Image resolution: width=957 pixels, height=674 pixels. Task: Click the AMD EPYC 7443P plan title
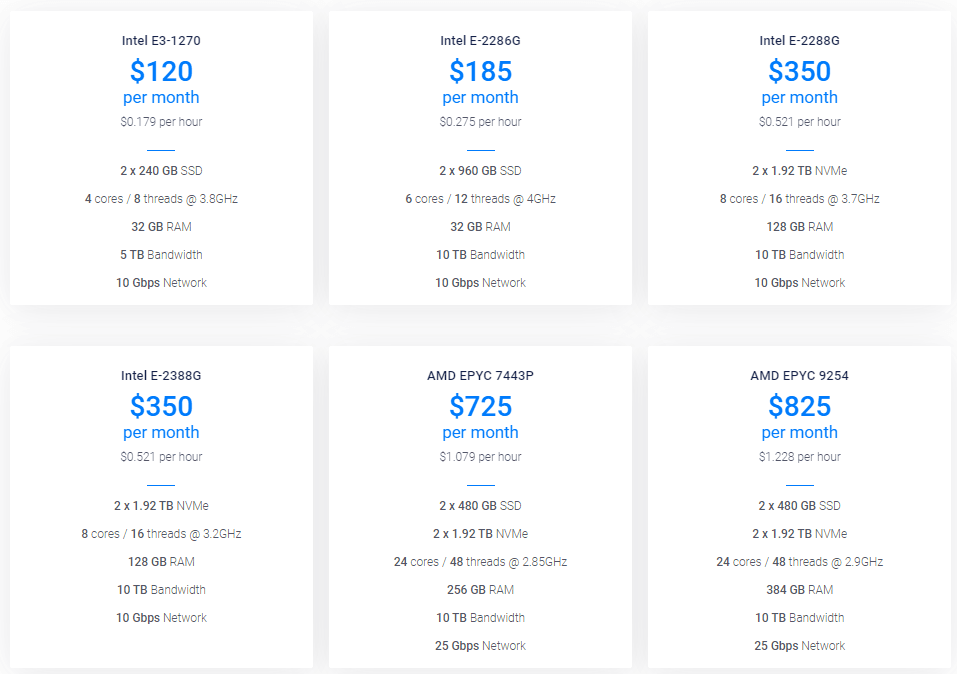480,375
